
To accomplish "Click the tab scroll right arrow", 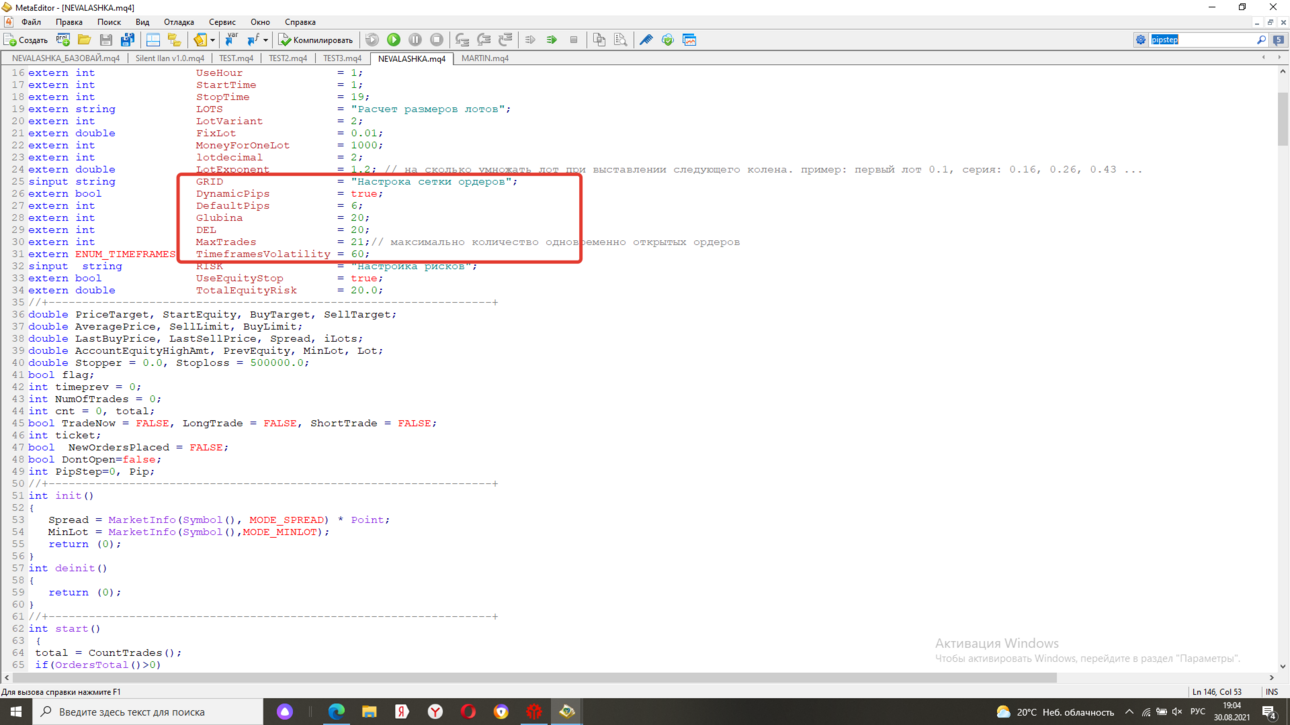I will [x=1279, y=58].
